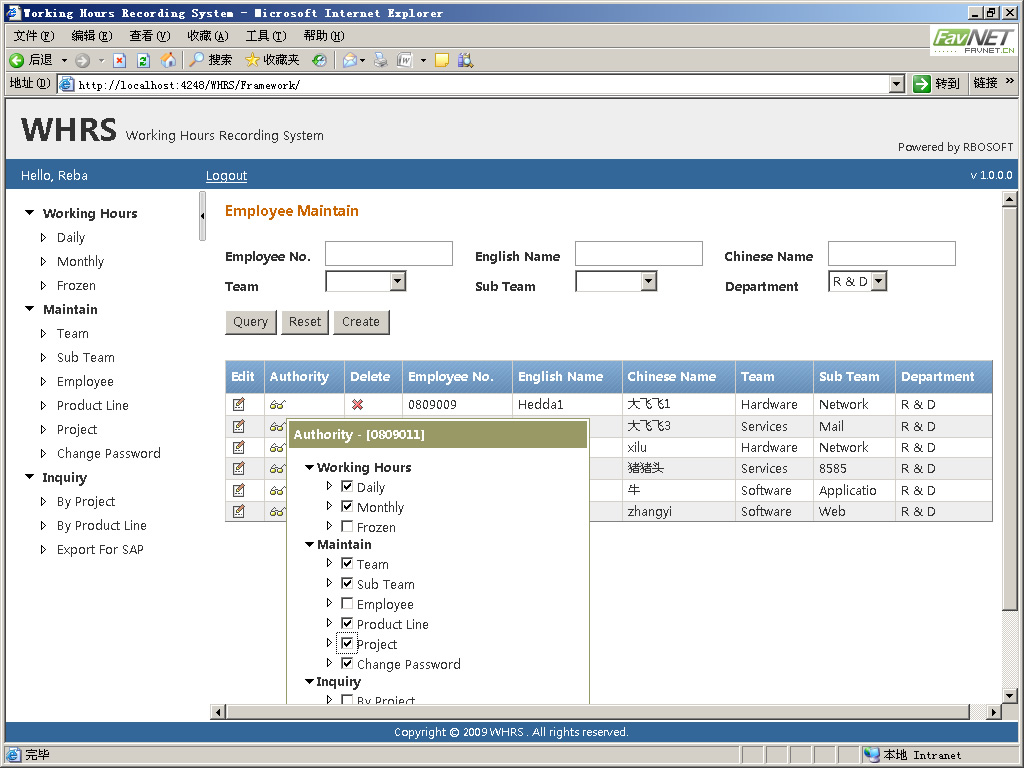This screenshot has width=1024, height=768.
Task: Click the Employee No. input field
Action: pyautogui.click(x=389, y=253)
